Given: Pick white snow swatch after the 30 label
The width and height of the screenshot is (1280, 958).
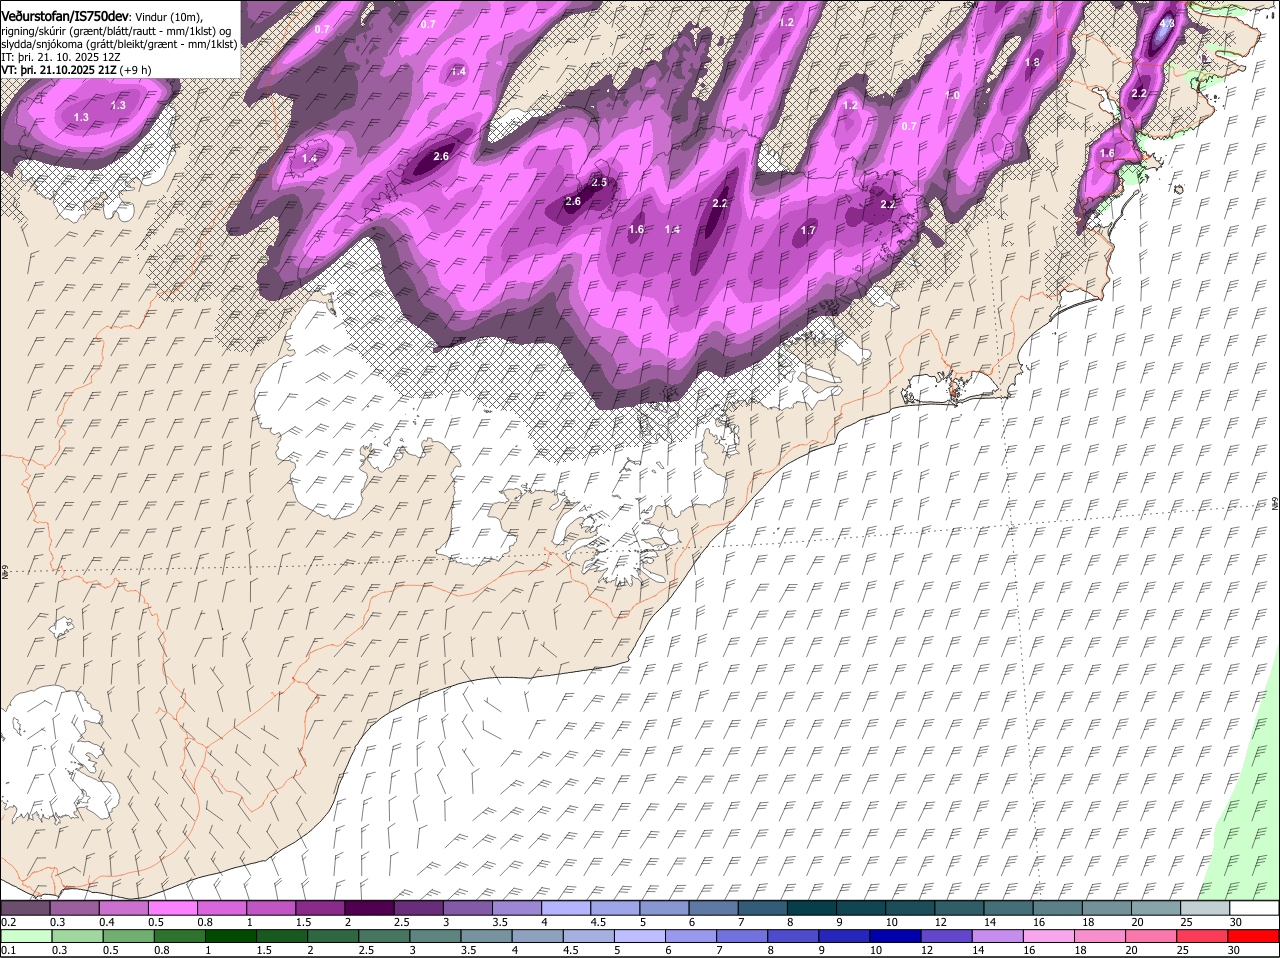Looking at the screenshot, I should pyautogui.click(x=1255, y=908).
